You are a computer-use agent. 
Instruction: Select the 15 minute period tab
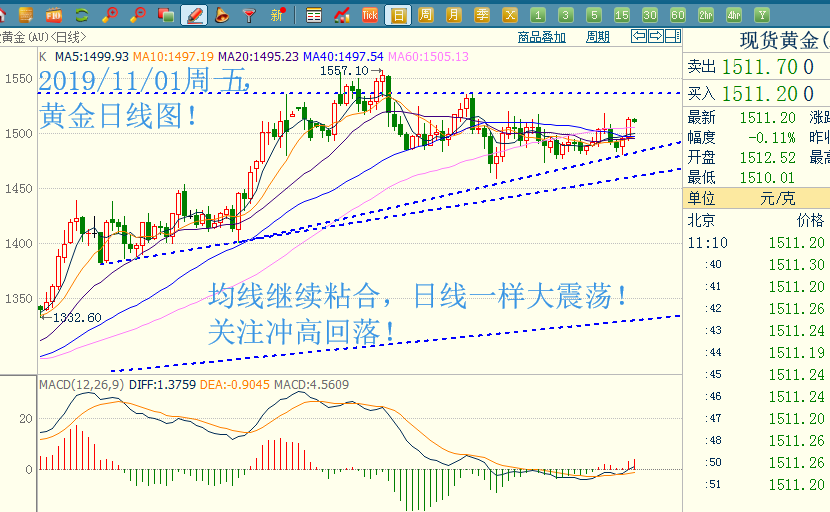(x=622, y=15)
